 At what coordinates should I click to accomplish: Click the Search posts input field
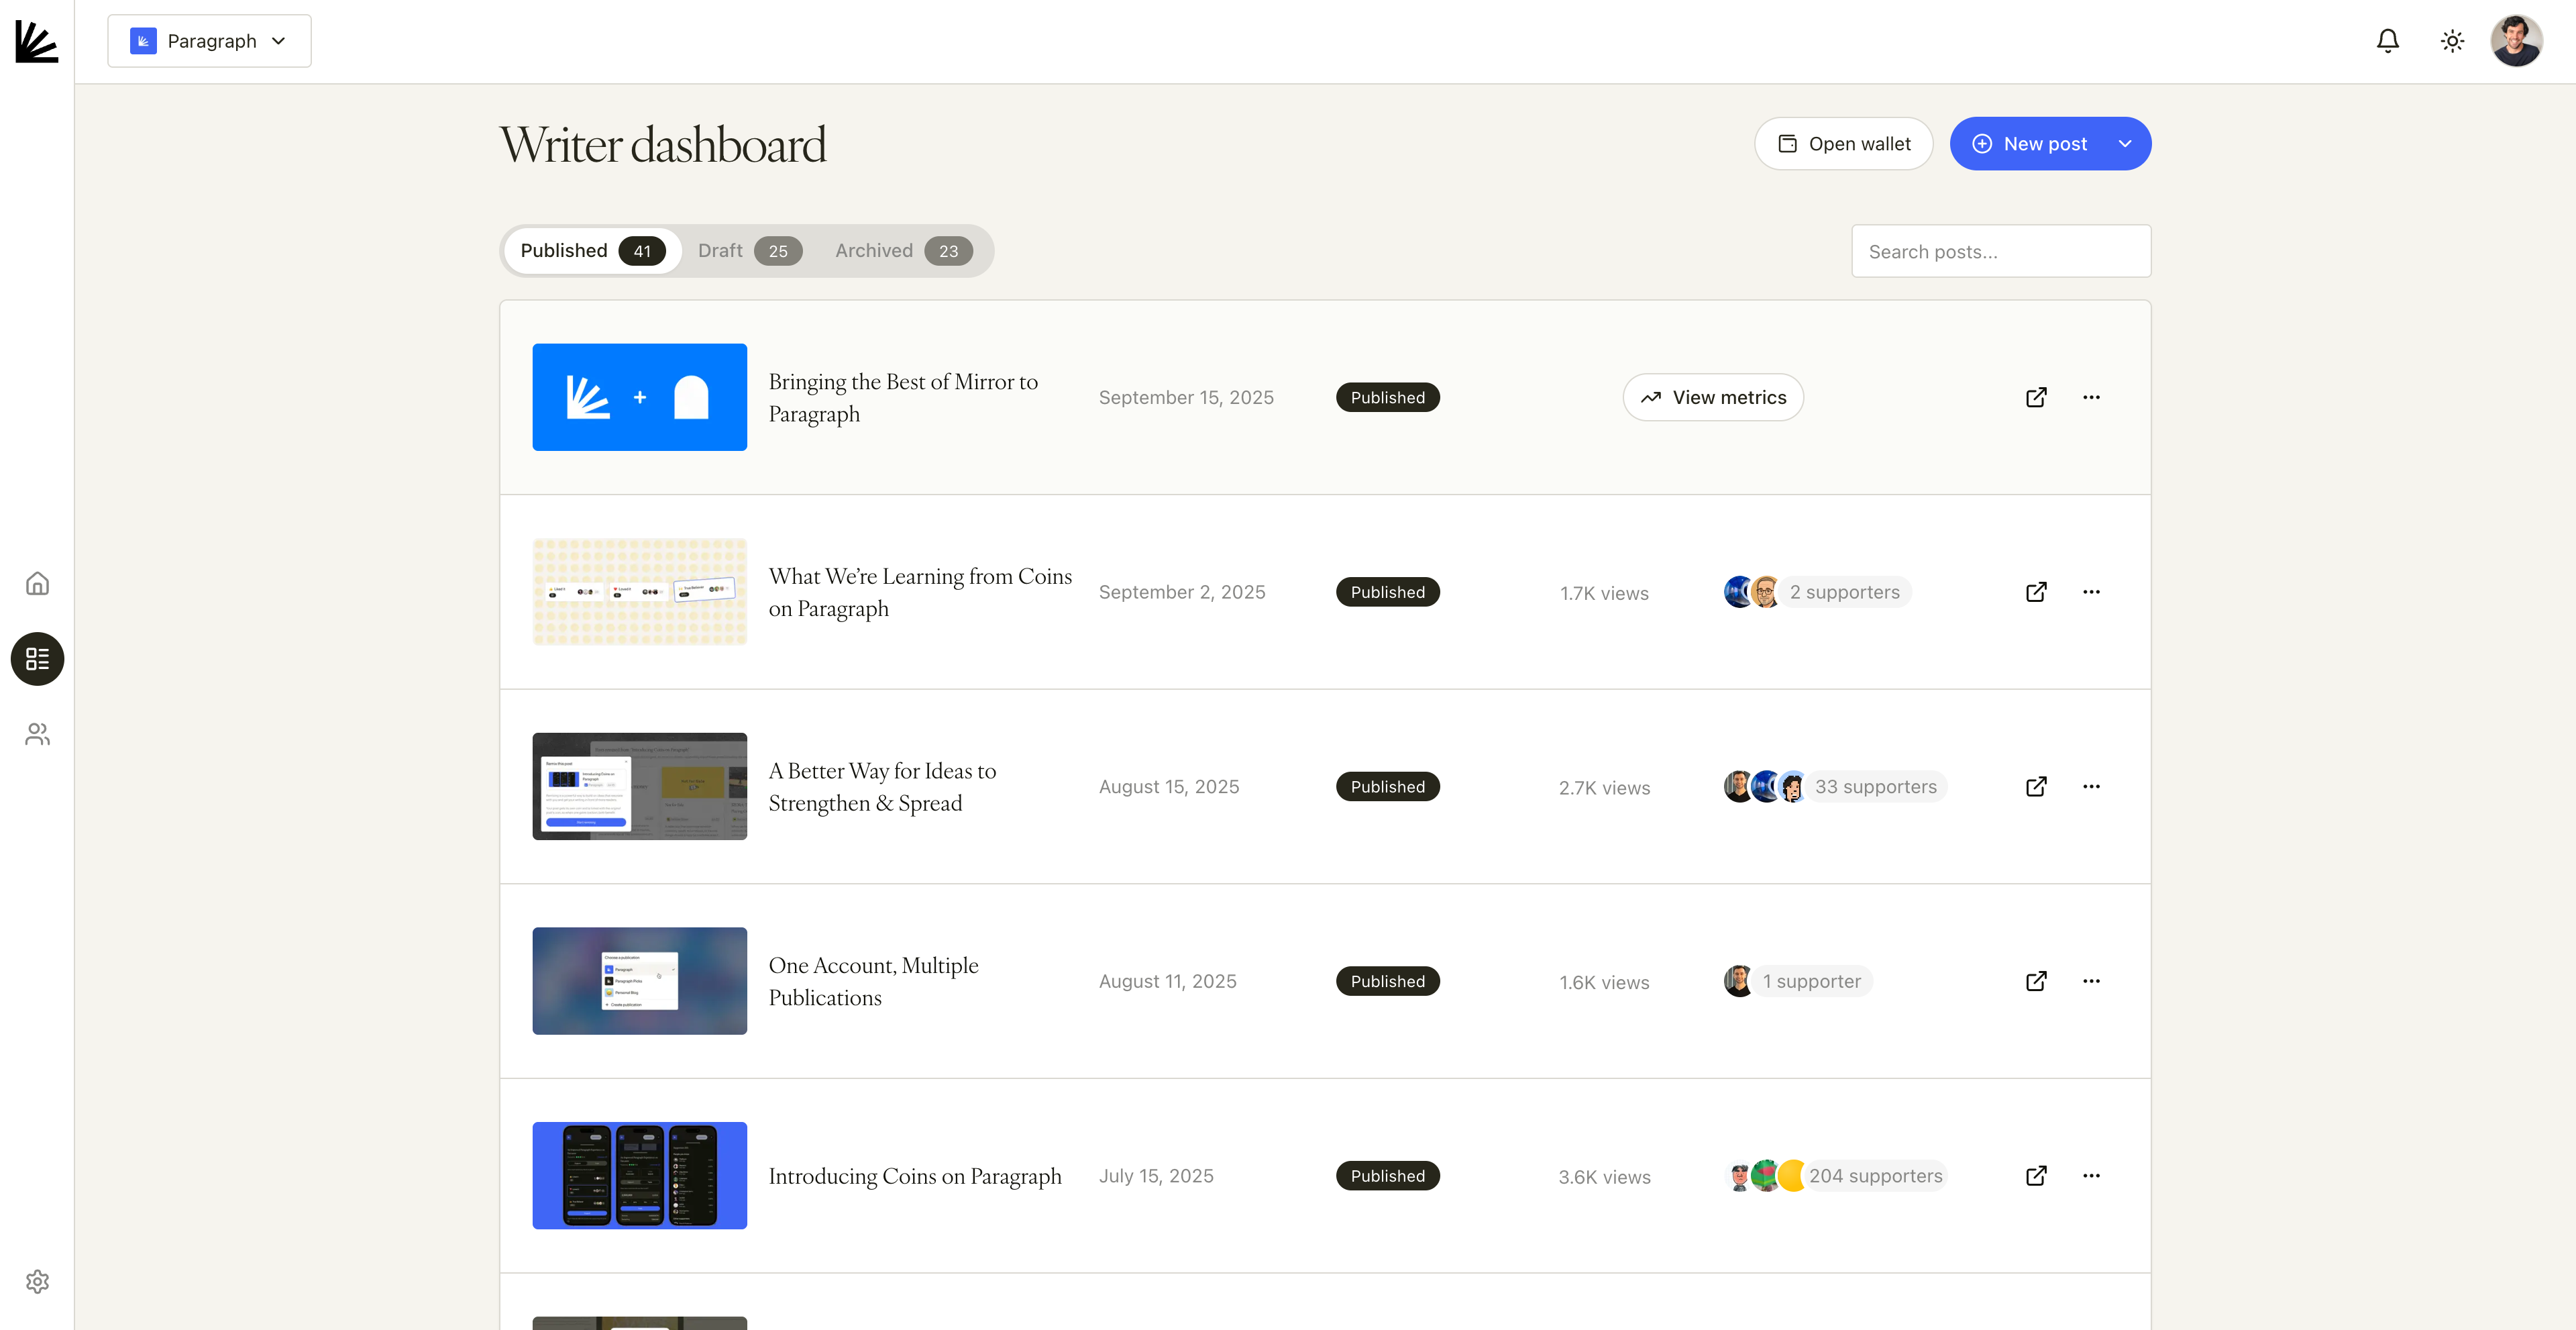(2000, 251)
